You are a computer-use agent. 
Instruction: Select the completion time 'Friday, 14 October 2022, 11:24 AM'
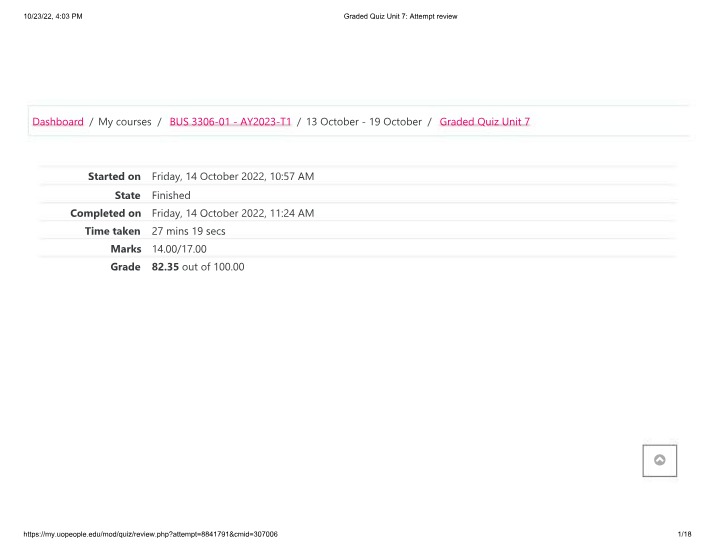click(233, 213)
